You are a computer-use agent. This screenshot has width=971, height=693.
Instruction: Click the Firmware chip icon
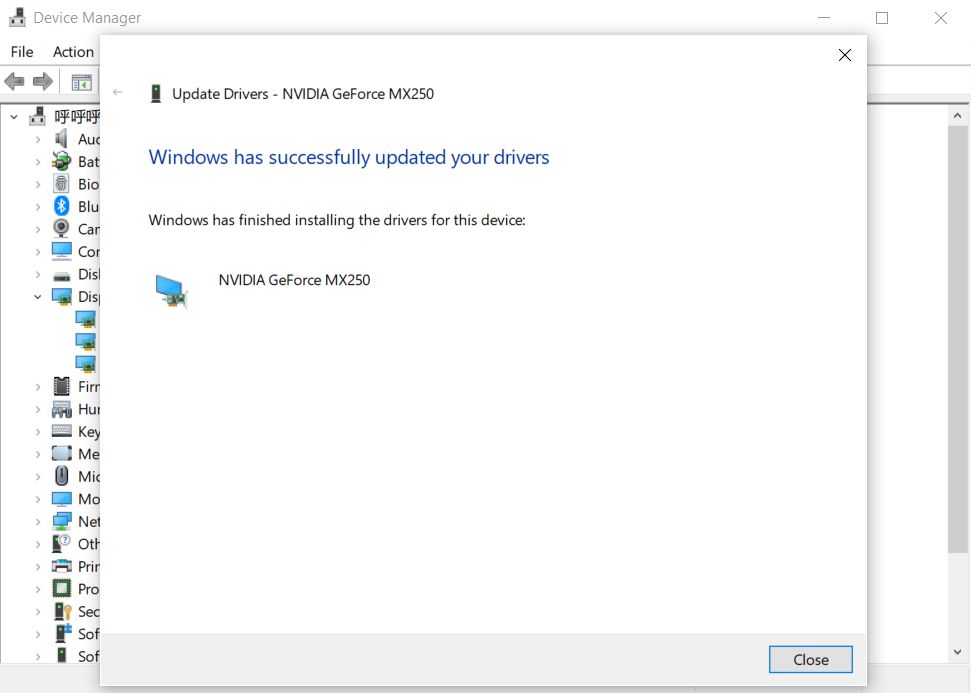coord(61,386)
